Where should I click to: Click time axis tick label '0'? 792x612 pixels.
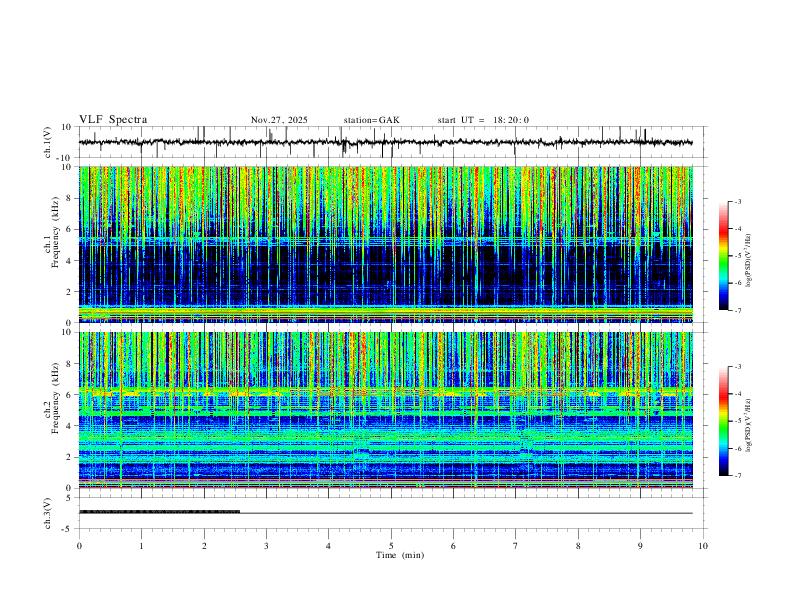pyautogui.click(x=79, y=546)
